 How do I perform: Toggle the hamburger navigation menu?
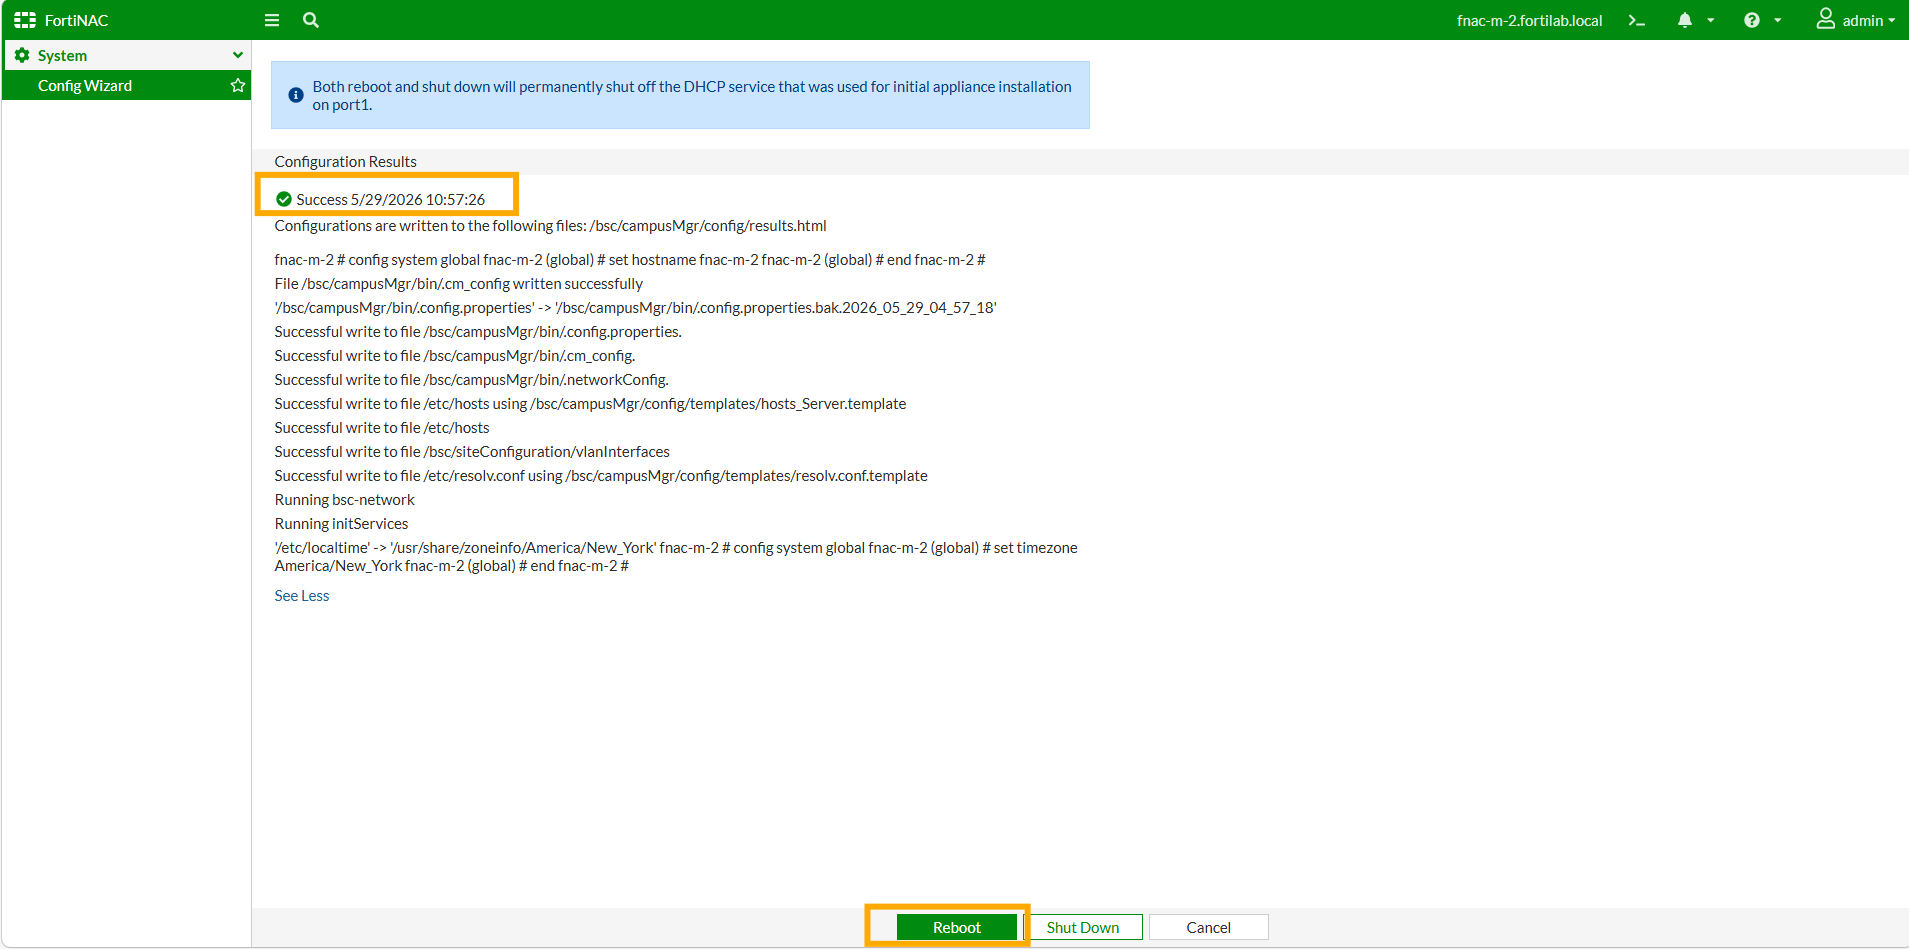pyautogui.click(x=272, y=20)
